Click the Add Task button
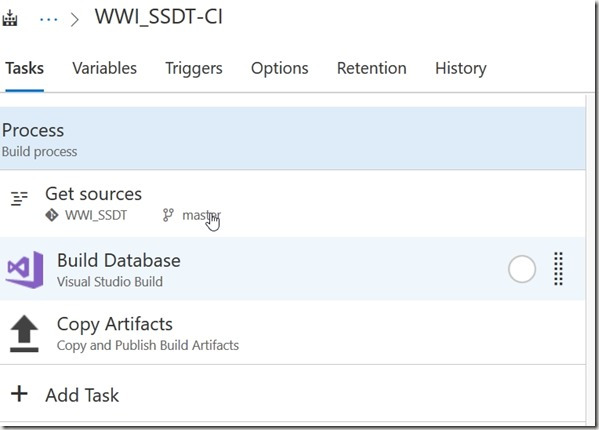The image size is (599, 430). pos(293,394)
